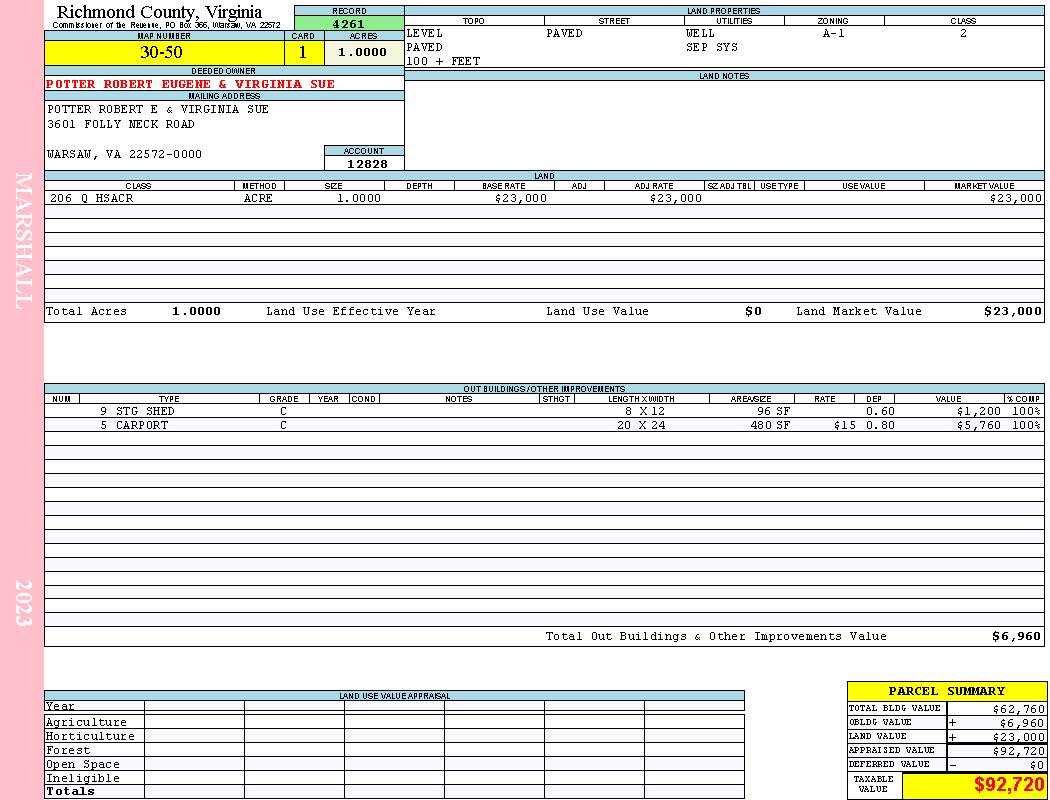
Task: Click the SEP SYS utilities value
Action: 712,47
